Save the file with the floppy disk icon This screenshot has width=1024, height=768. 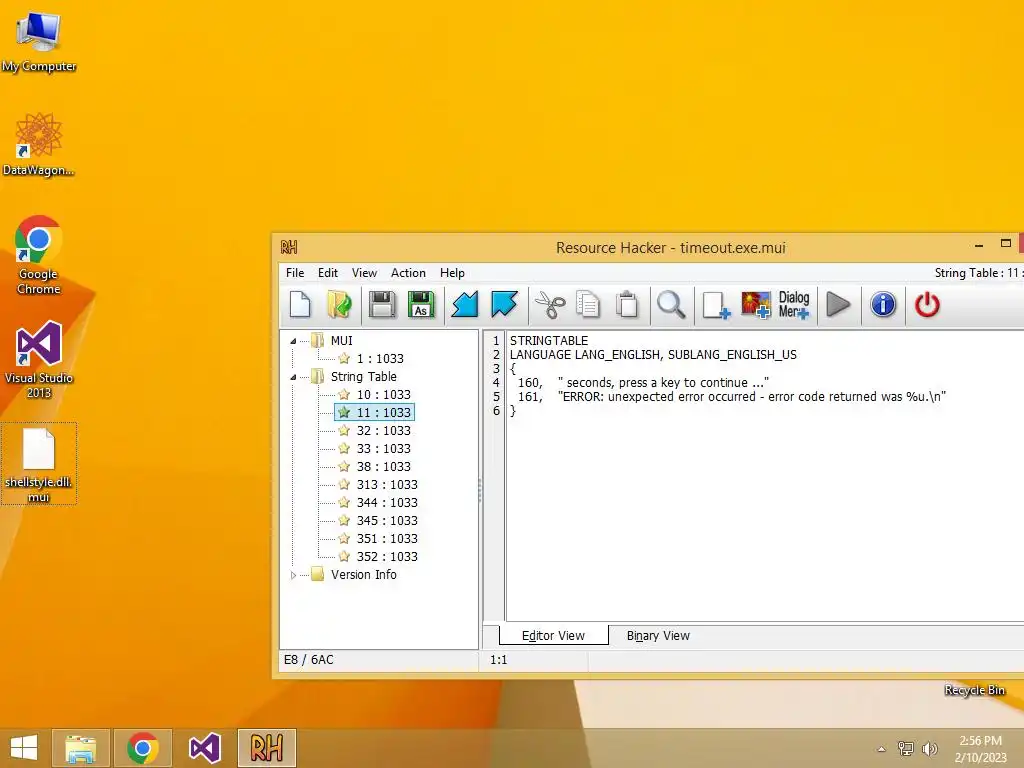click(382, 305)
